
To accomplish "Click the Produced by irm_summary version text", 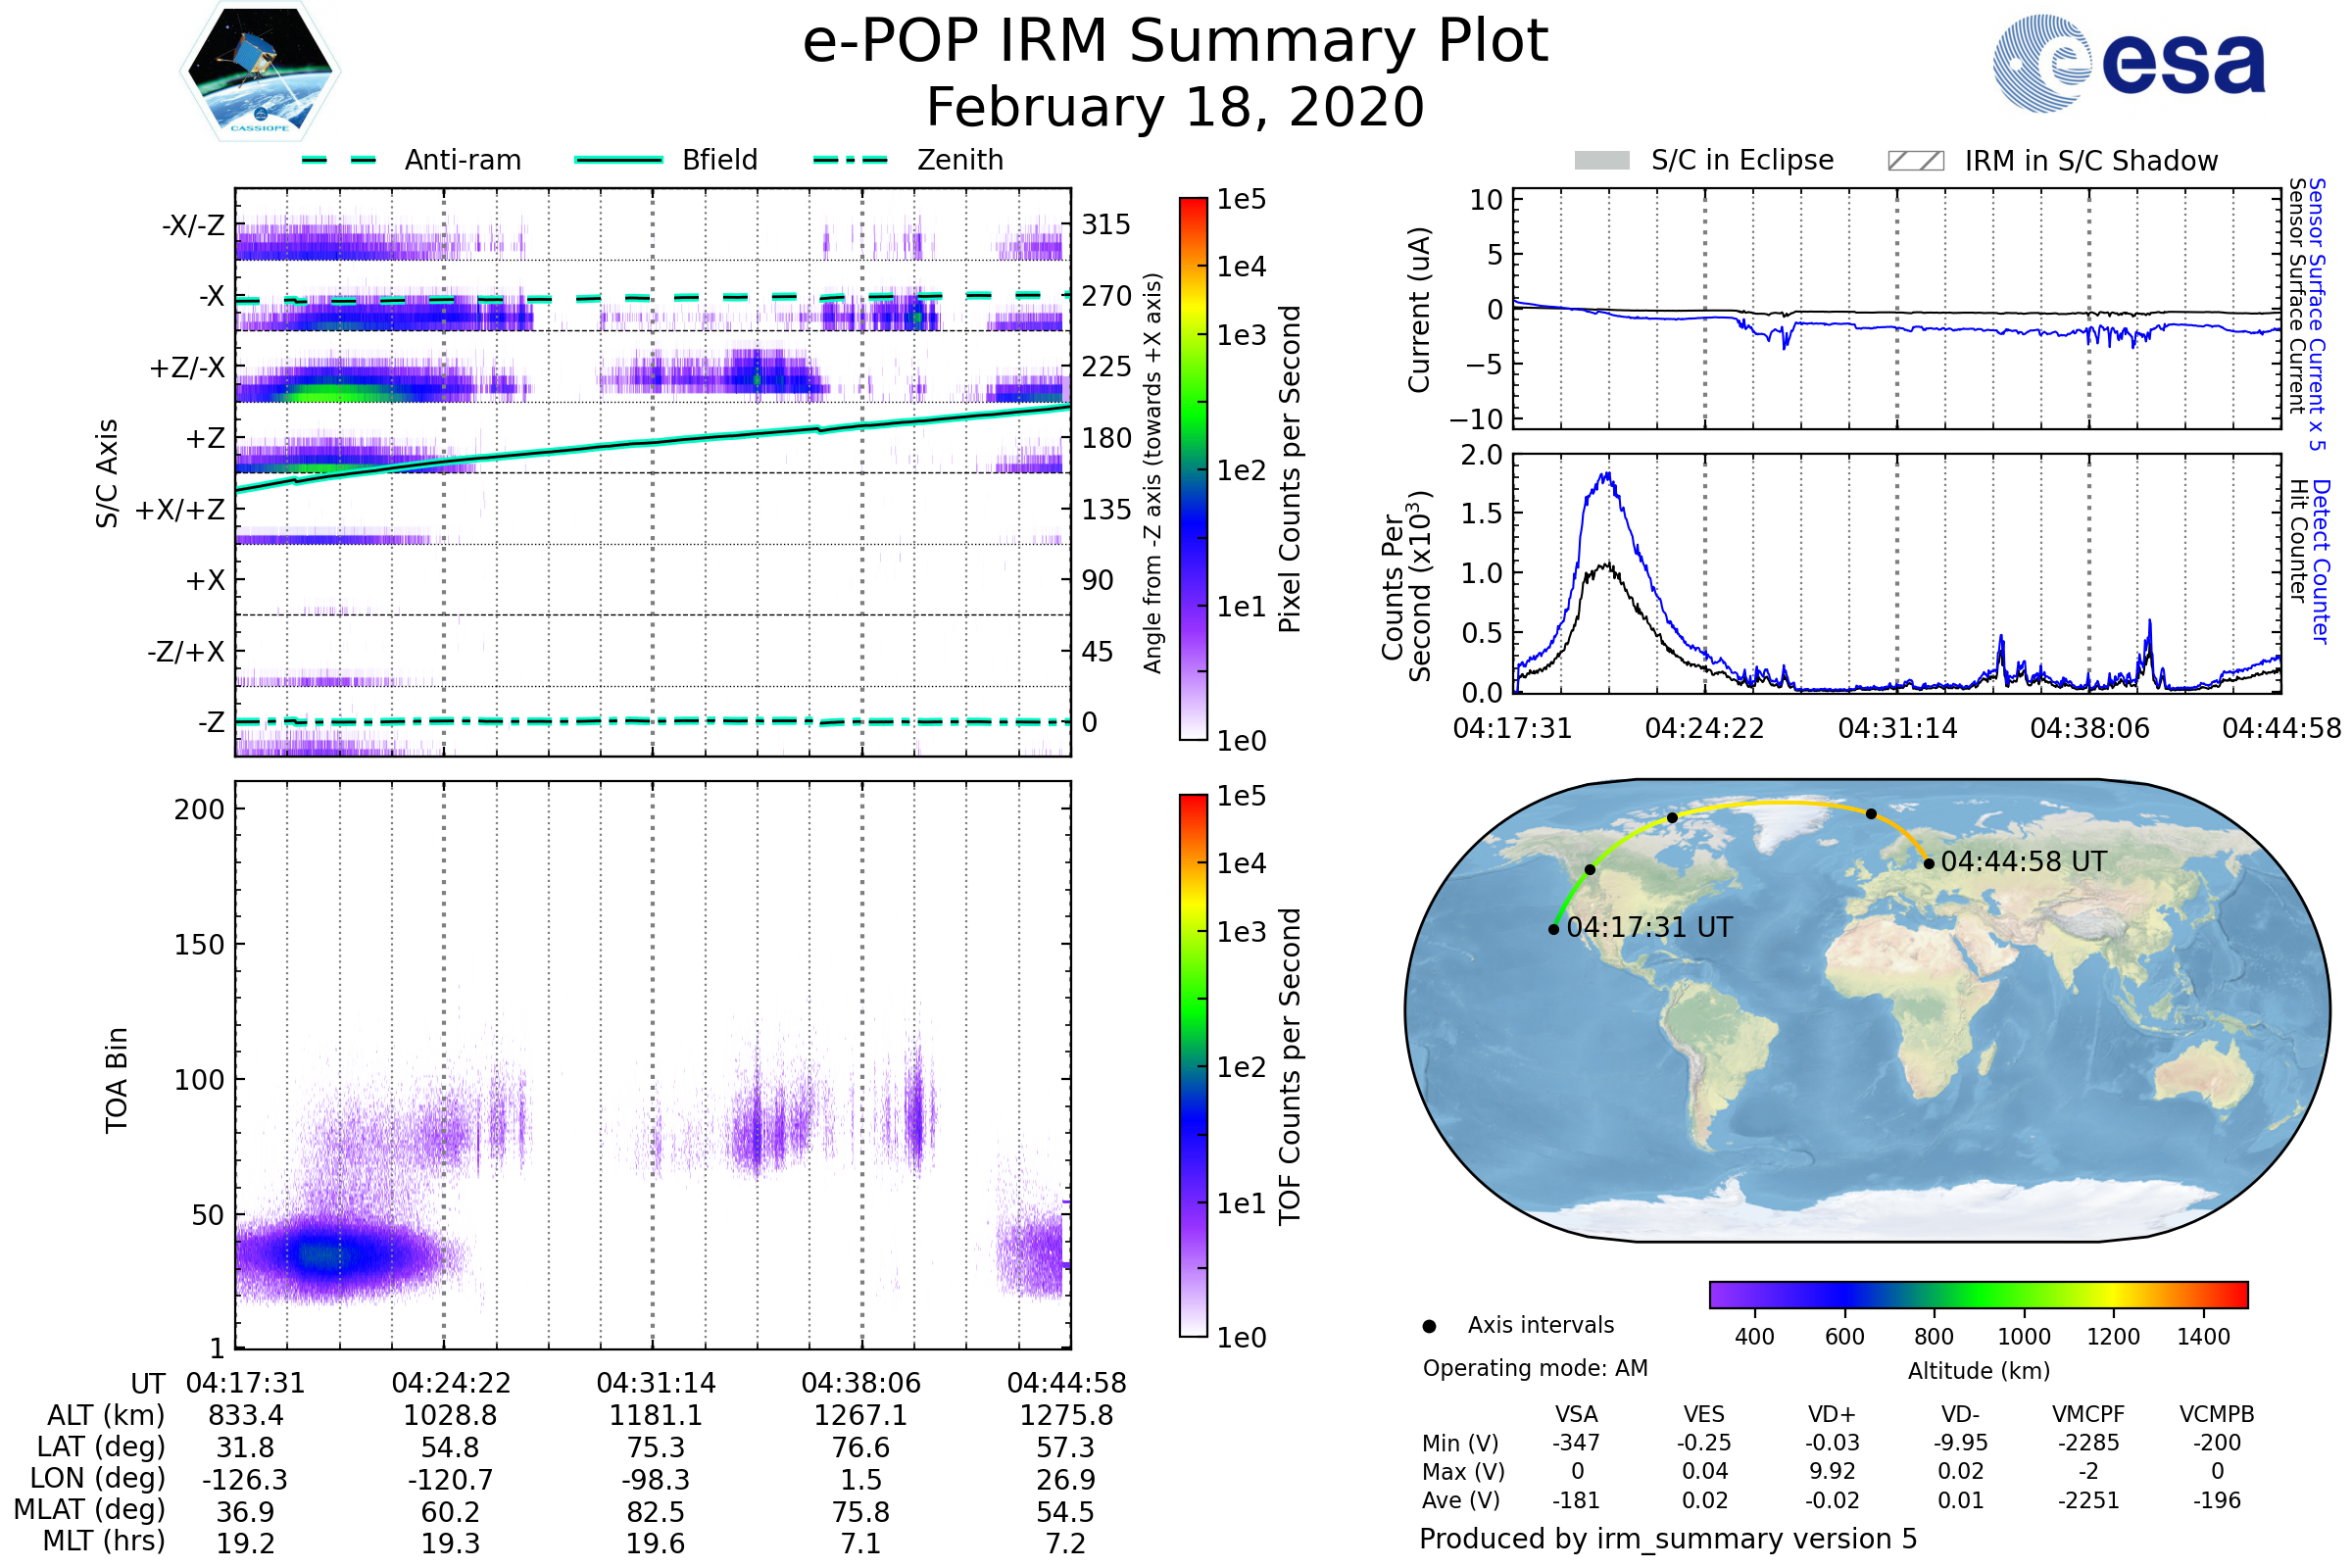I will pyautogui.click(x=1667, y=1539).
